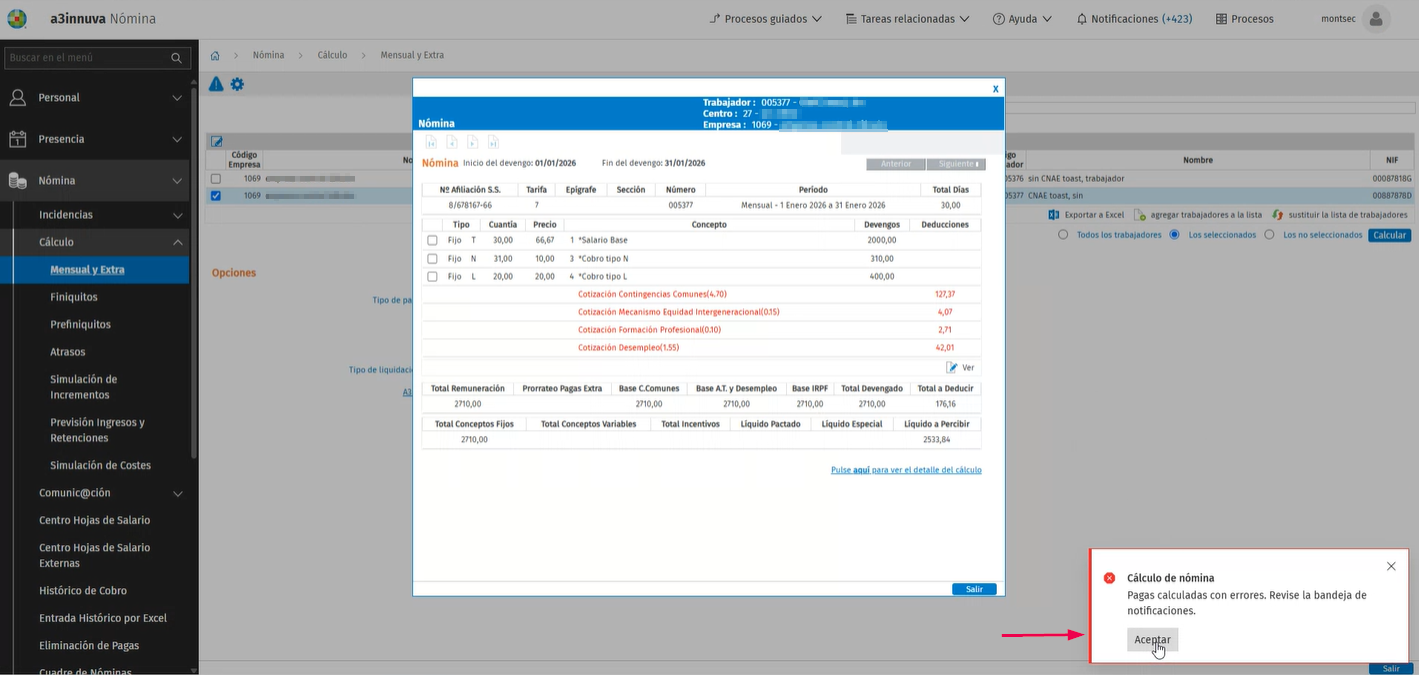Tick the unchecked worker row checkbox in the table
Viewport: 1419px width, 675px height.
[215, 179]
